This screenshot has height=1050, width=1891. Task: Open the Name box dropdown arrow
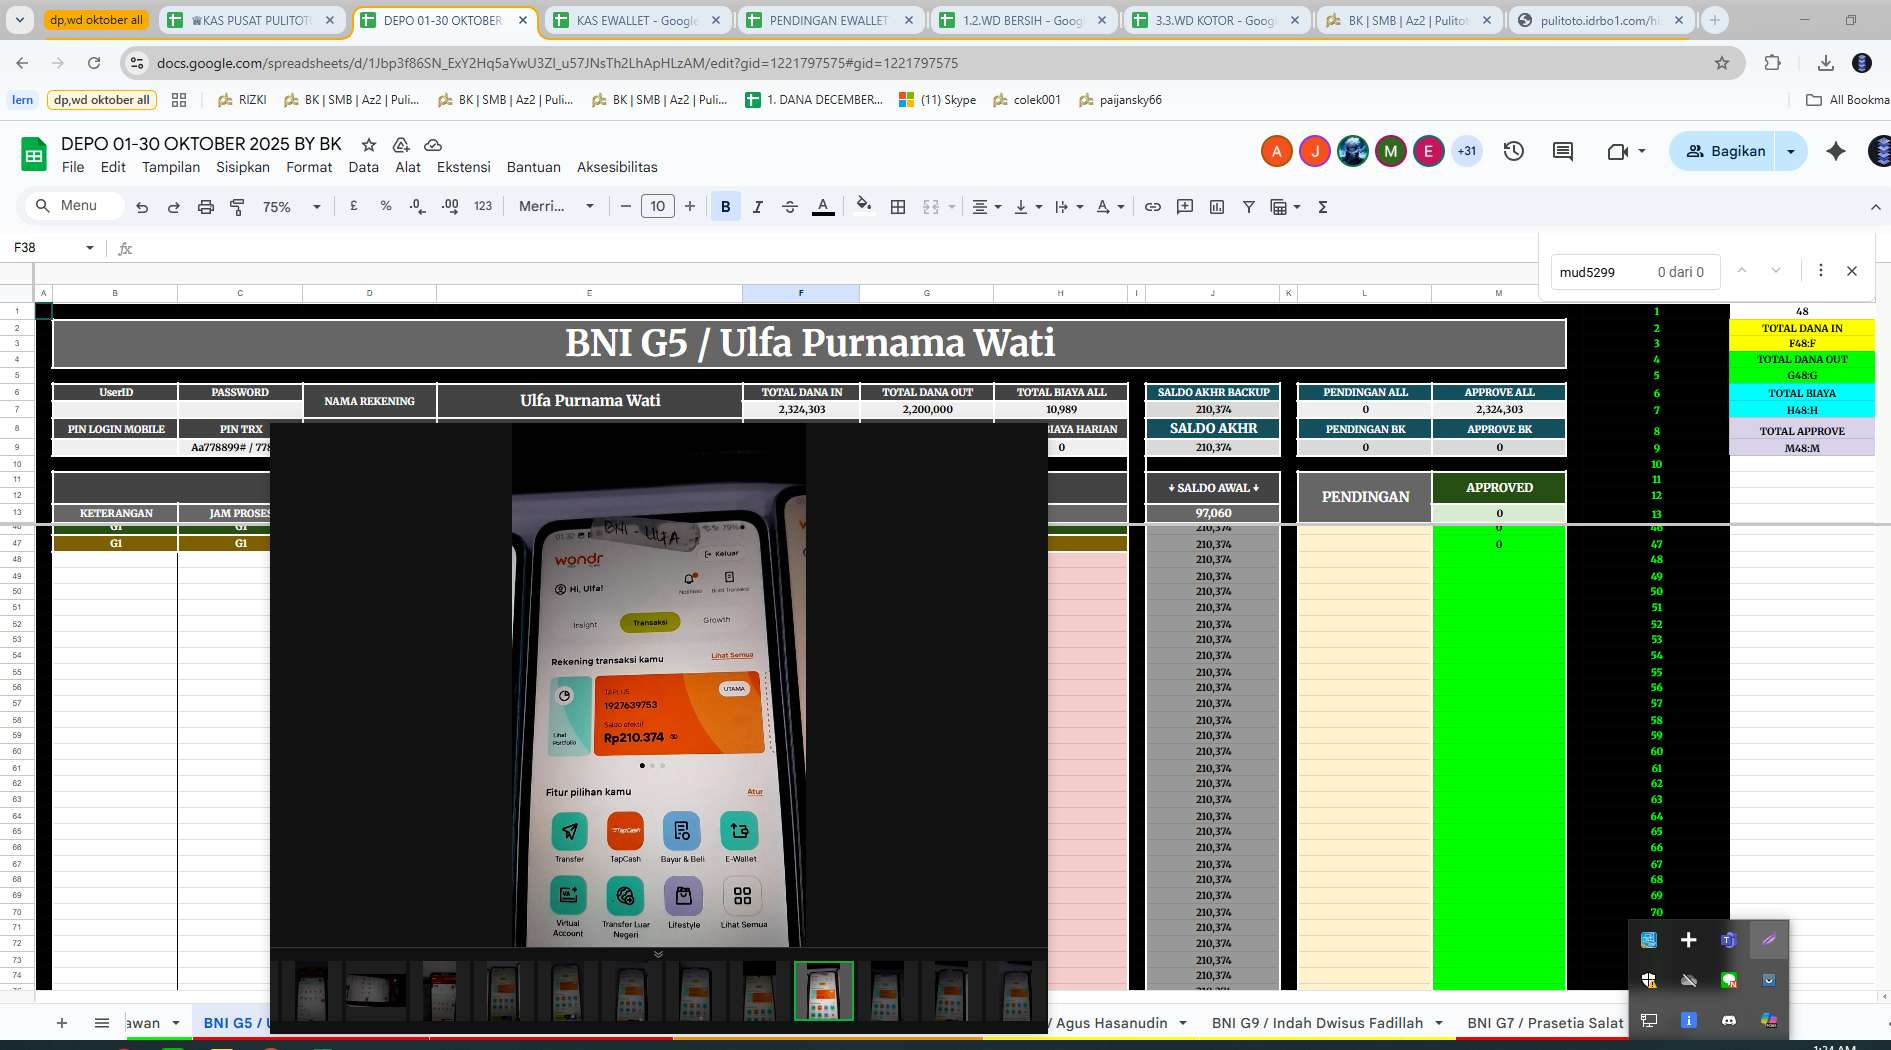pyautogui.click(x=90, y=248)
